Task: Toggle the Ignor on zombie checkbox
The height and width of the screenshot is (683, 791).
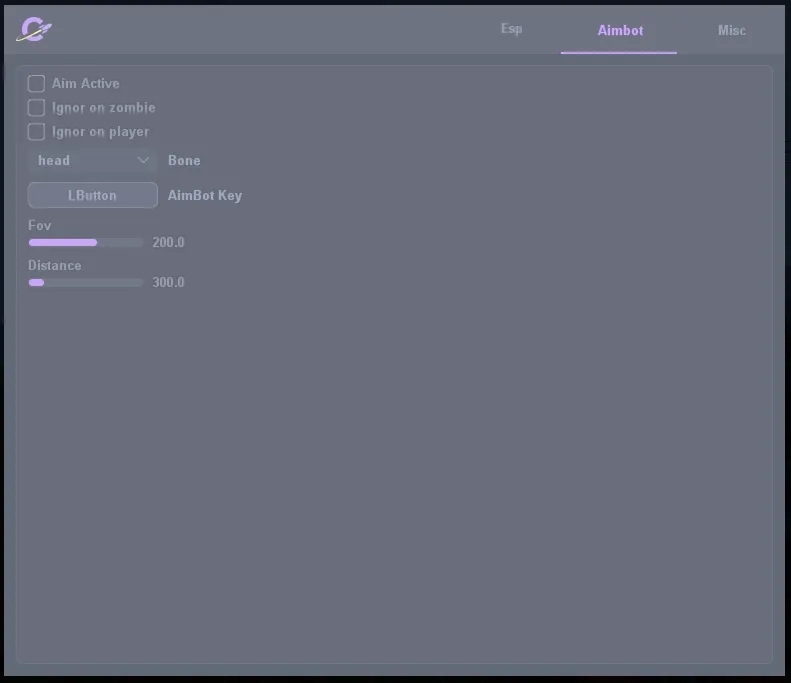Action: coord(37,108)
